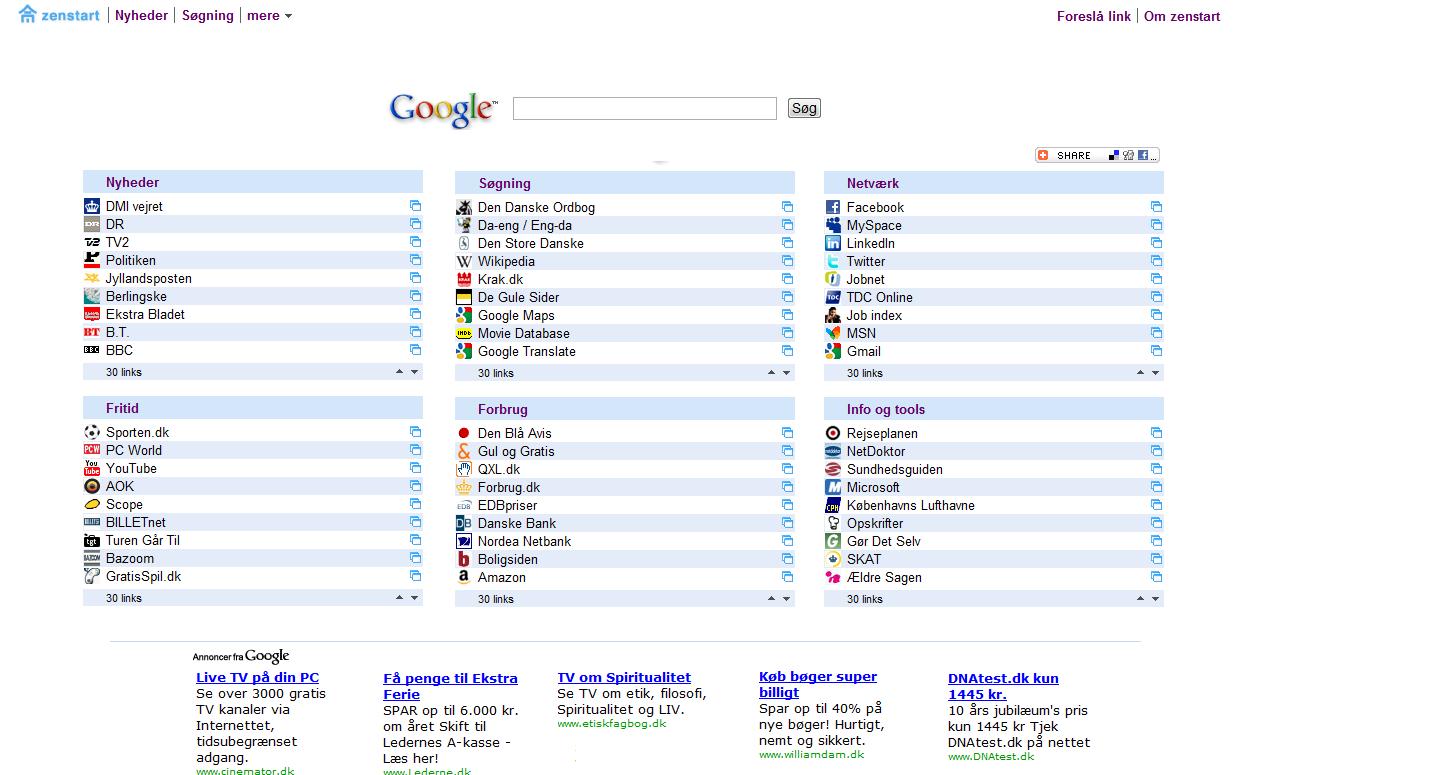Open Amazon in new window icon
1438x775 pixels.
[x=787, y=577]
